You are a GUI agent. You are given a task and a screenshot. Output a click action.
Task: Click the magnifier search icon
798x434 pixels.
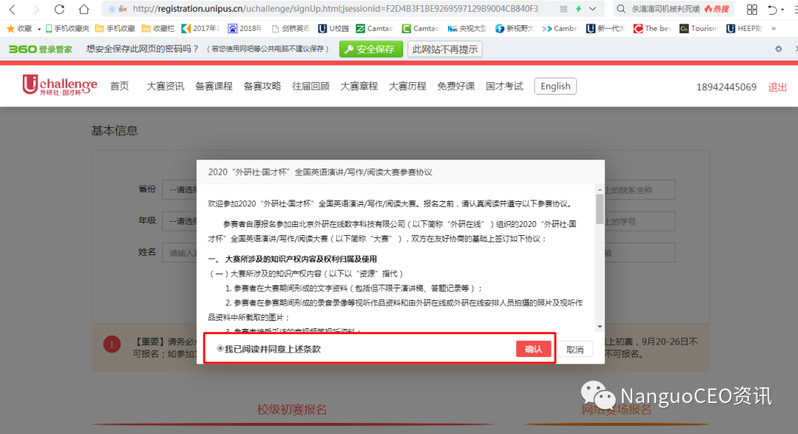(620, 9)
